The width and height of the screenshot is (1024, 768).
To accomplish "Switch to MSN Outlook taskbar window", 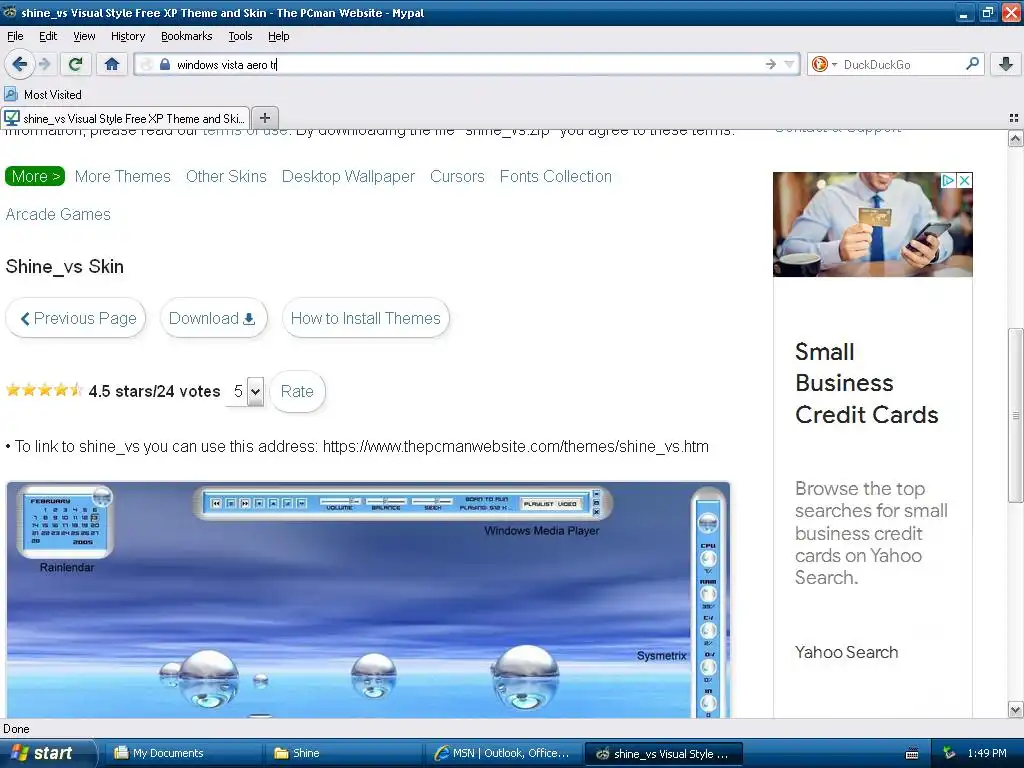I will tap(503, 753).
